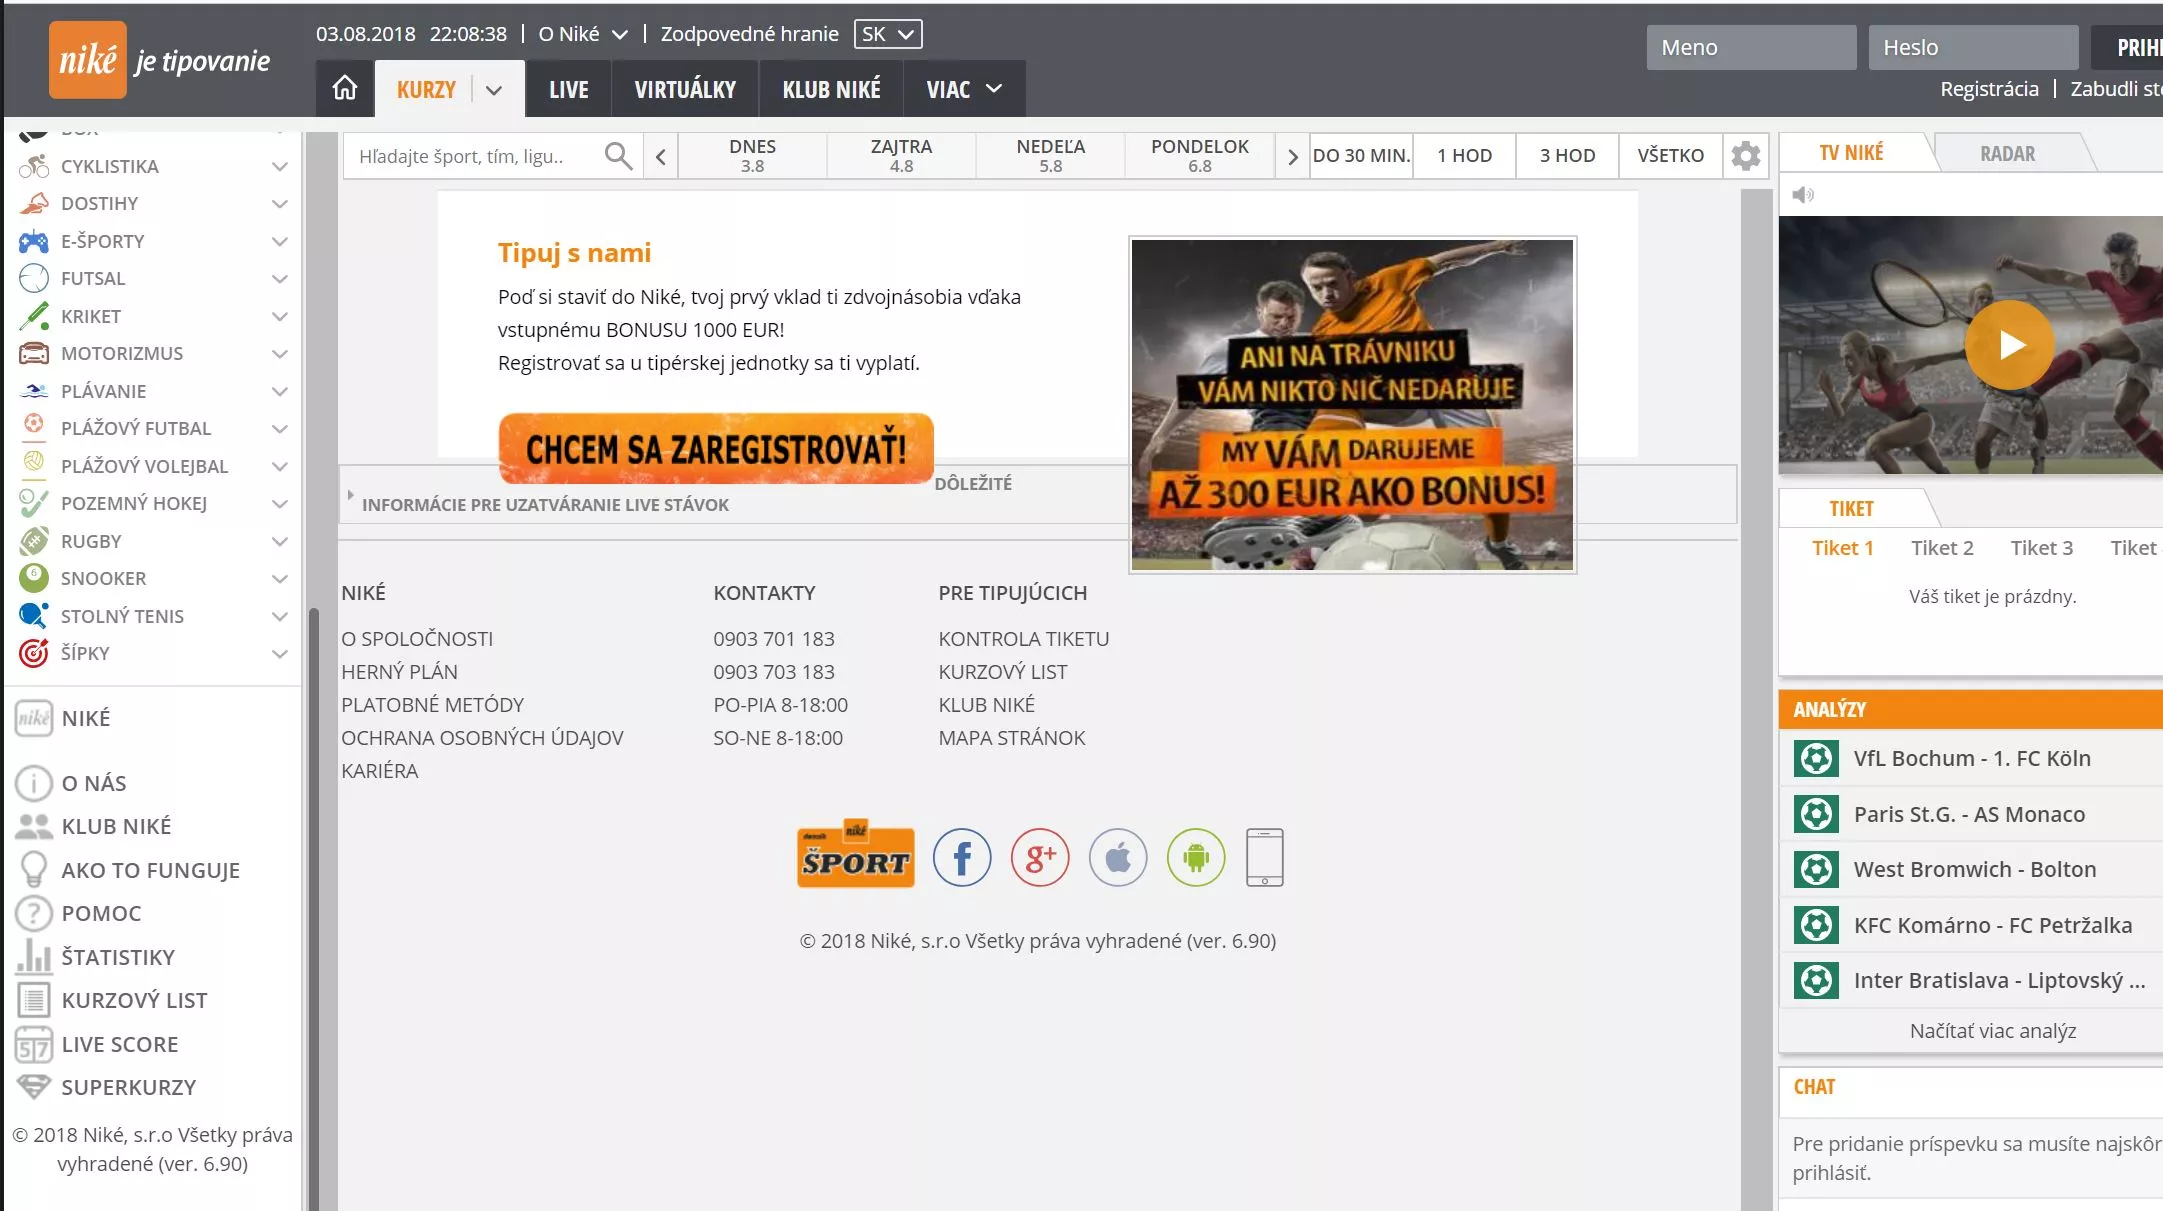
Task: Open the Facebook social icon
Action: 961,858
